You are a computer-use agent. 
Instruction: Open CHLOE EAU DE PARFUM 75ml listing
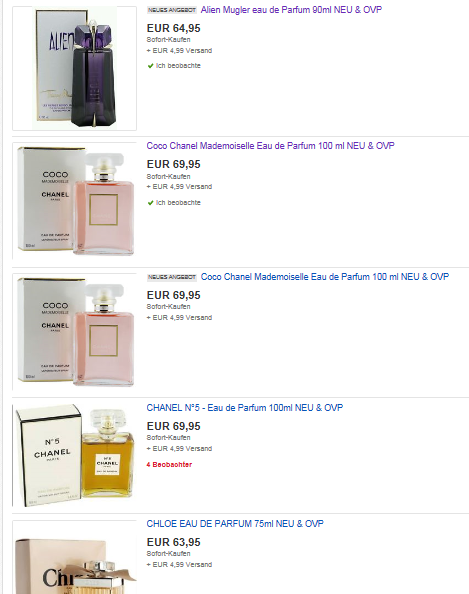235,524
